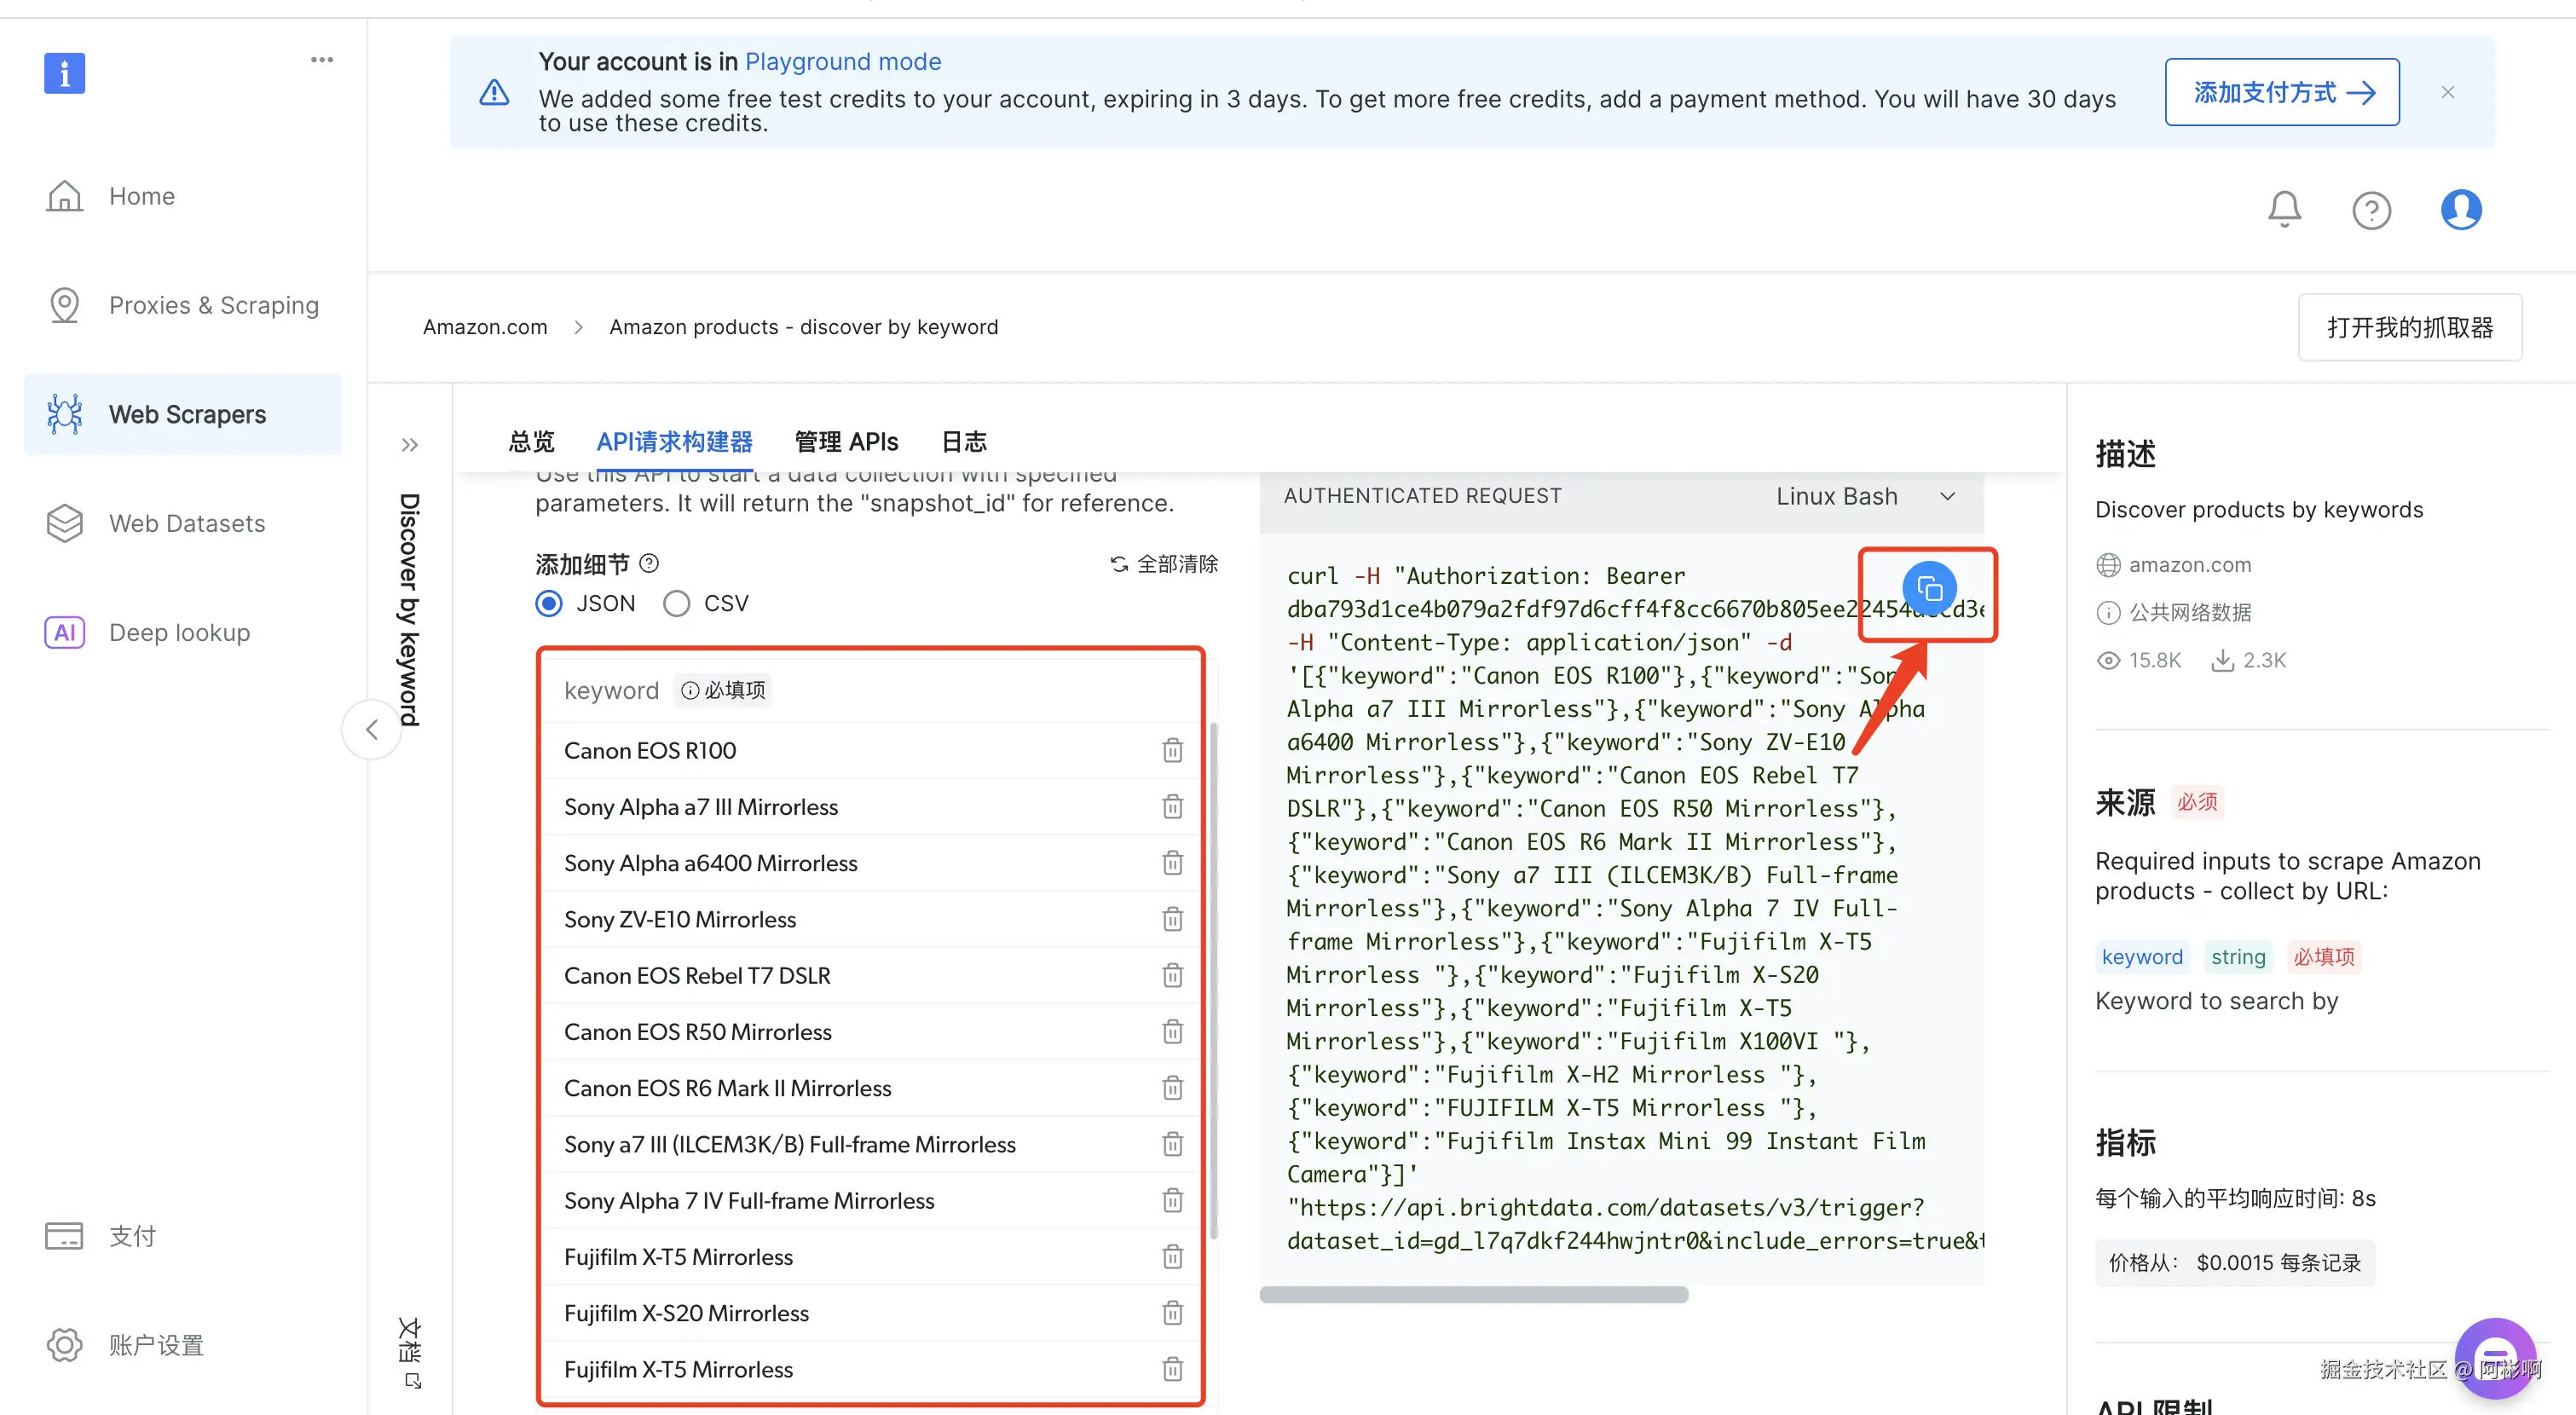The image size is (2576, 1415).
Task: Open the user profile avatar
Action: tap(2460, 210)
